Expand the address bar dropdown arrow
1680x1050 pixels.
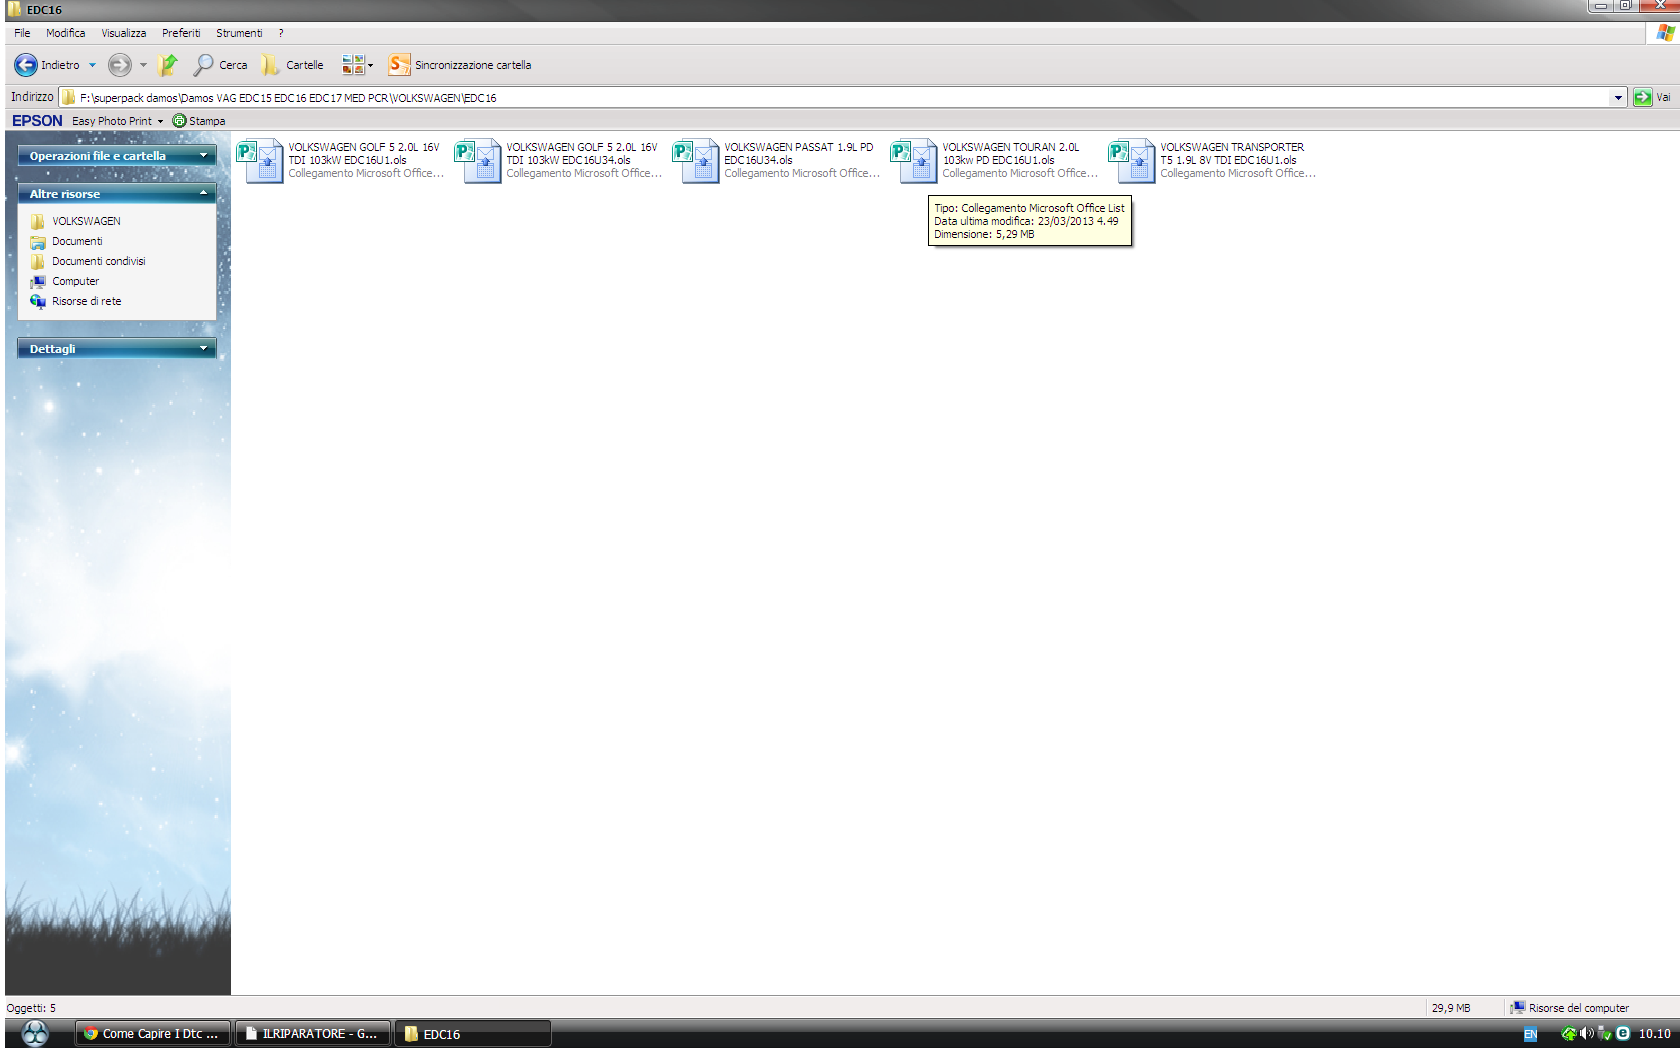[x=1618, y=98]
